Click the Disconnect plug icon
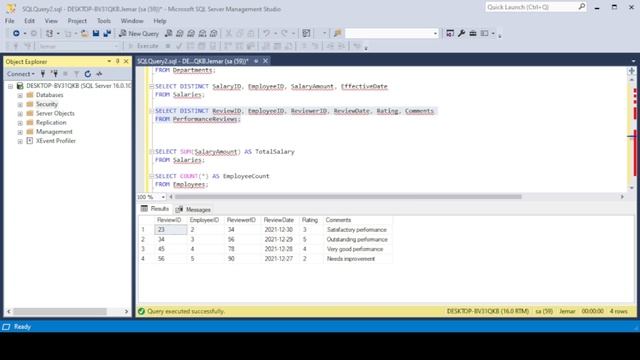Image resolution: width=640 pixels, height=360 pixels. click(x=54, y=74)
